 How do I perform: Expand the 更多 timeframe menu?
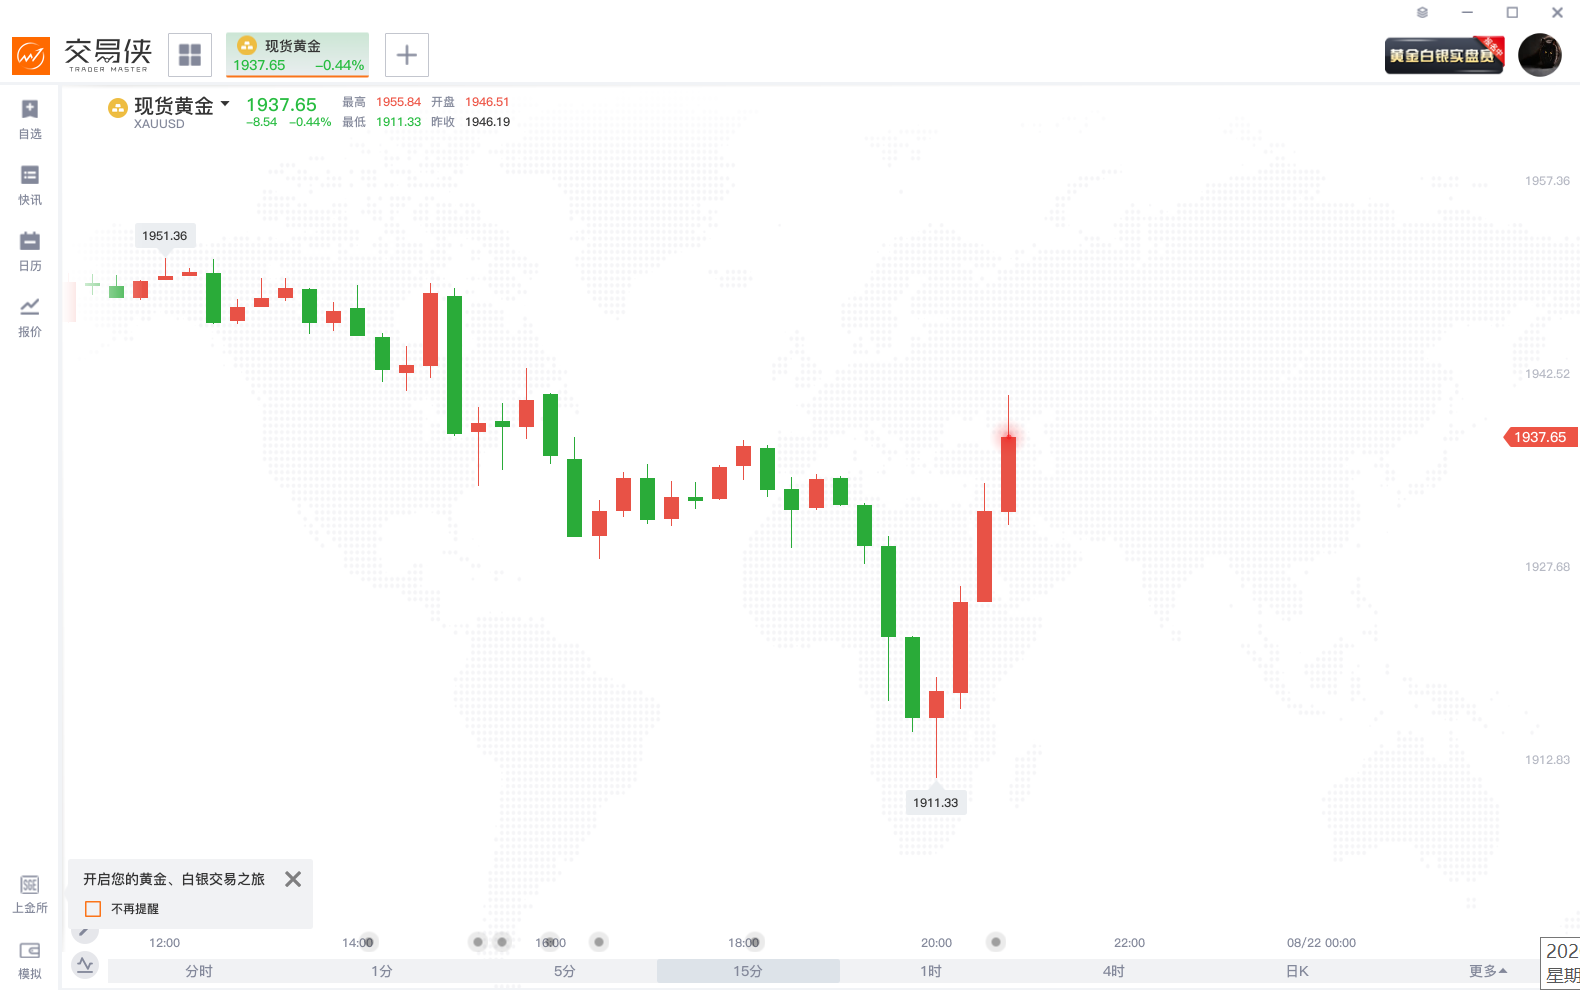pos(1488,971)
